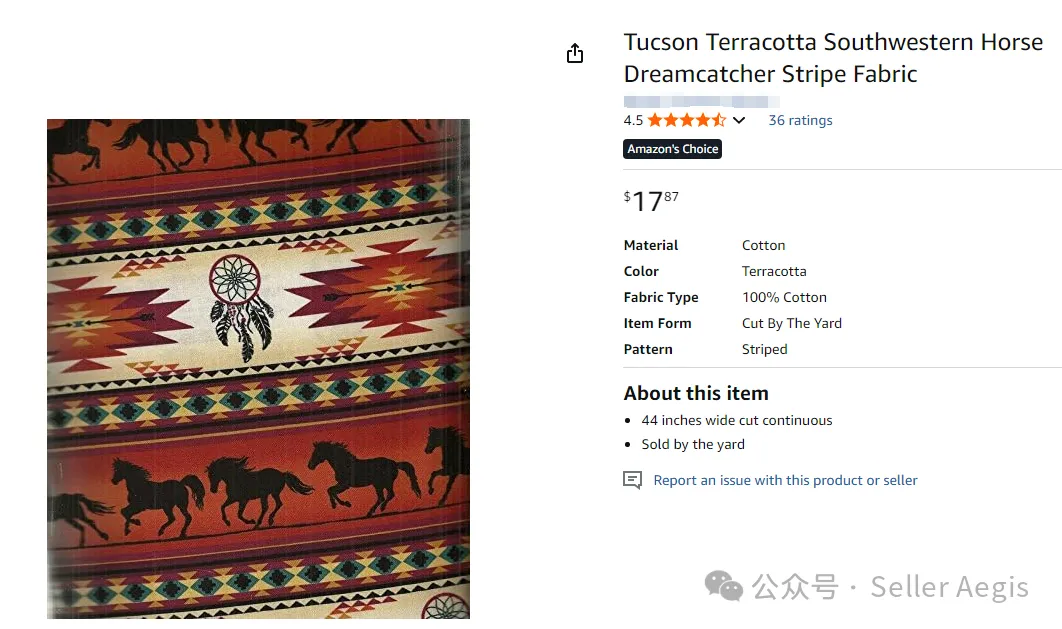Visit the blurred brand store link
The image size is (1062, 629).
point(701,101)
